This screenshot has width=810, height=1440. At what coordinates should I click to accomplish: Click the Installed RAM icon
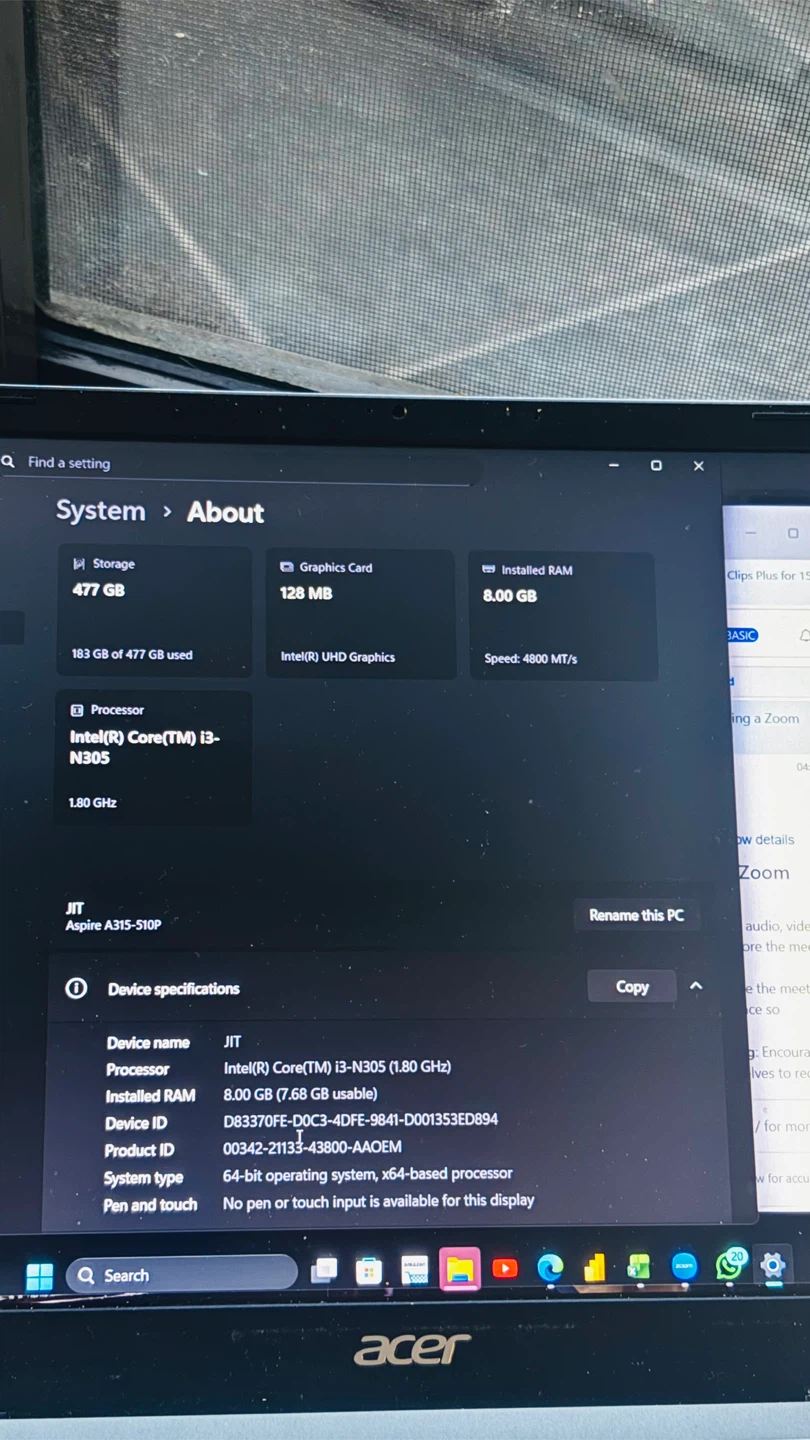click(489, 569)
